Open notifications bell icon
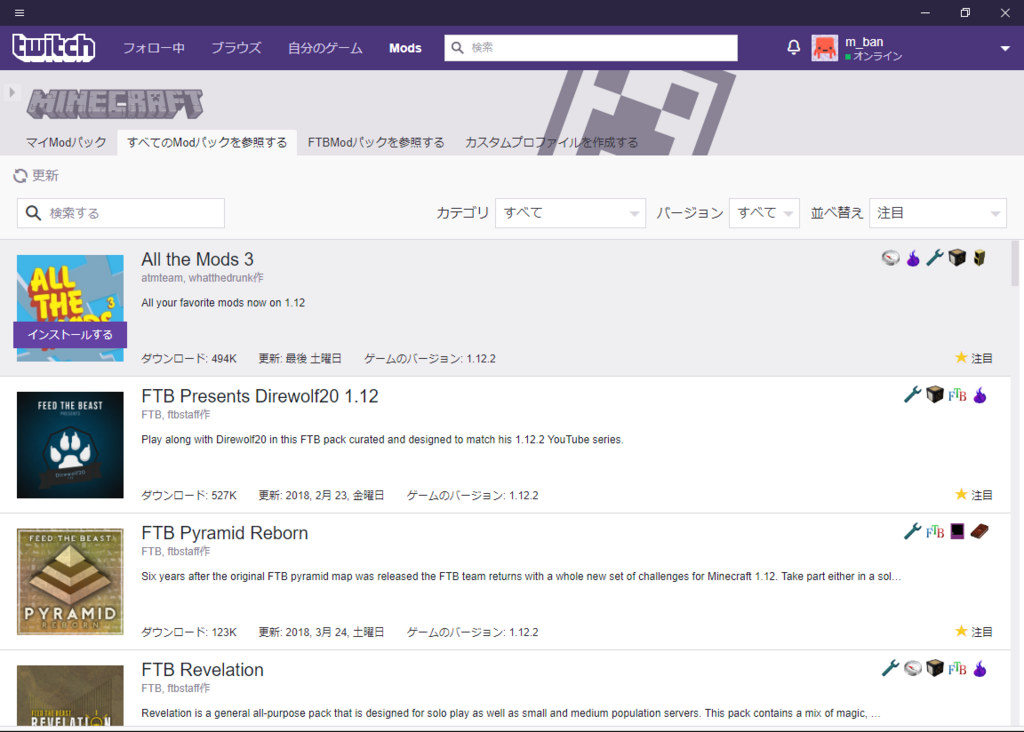Viewport: 1024px width, 732px height. click(x=793, y=48)
